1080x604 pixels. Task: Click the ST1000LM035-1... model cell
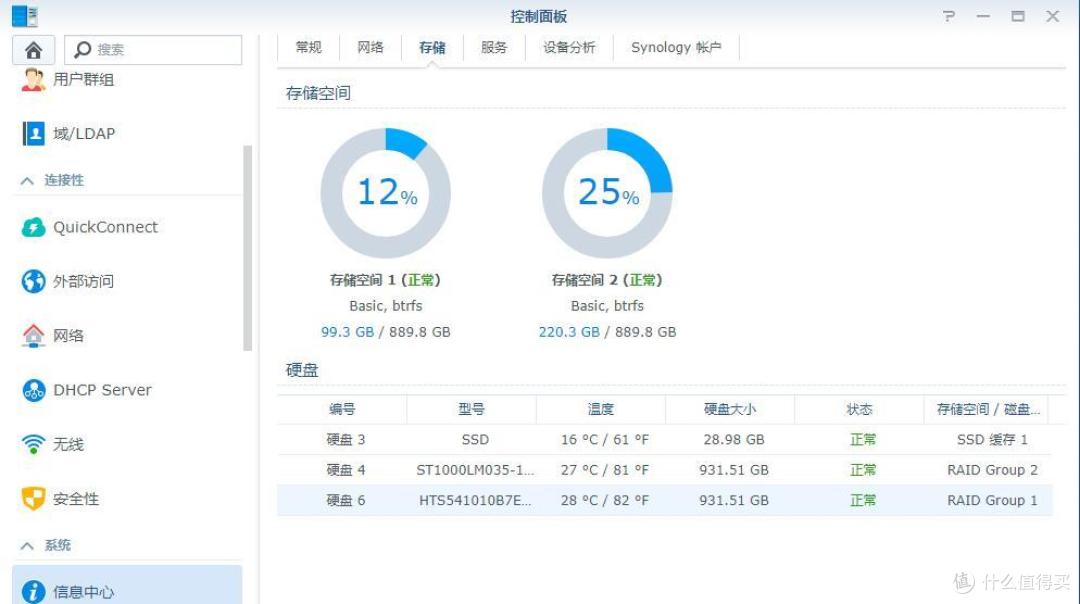coord(475,470)
